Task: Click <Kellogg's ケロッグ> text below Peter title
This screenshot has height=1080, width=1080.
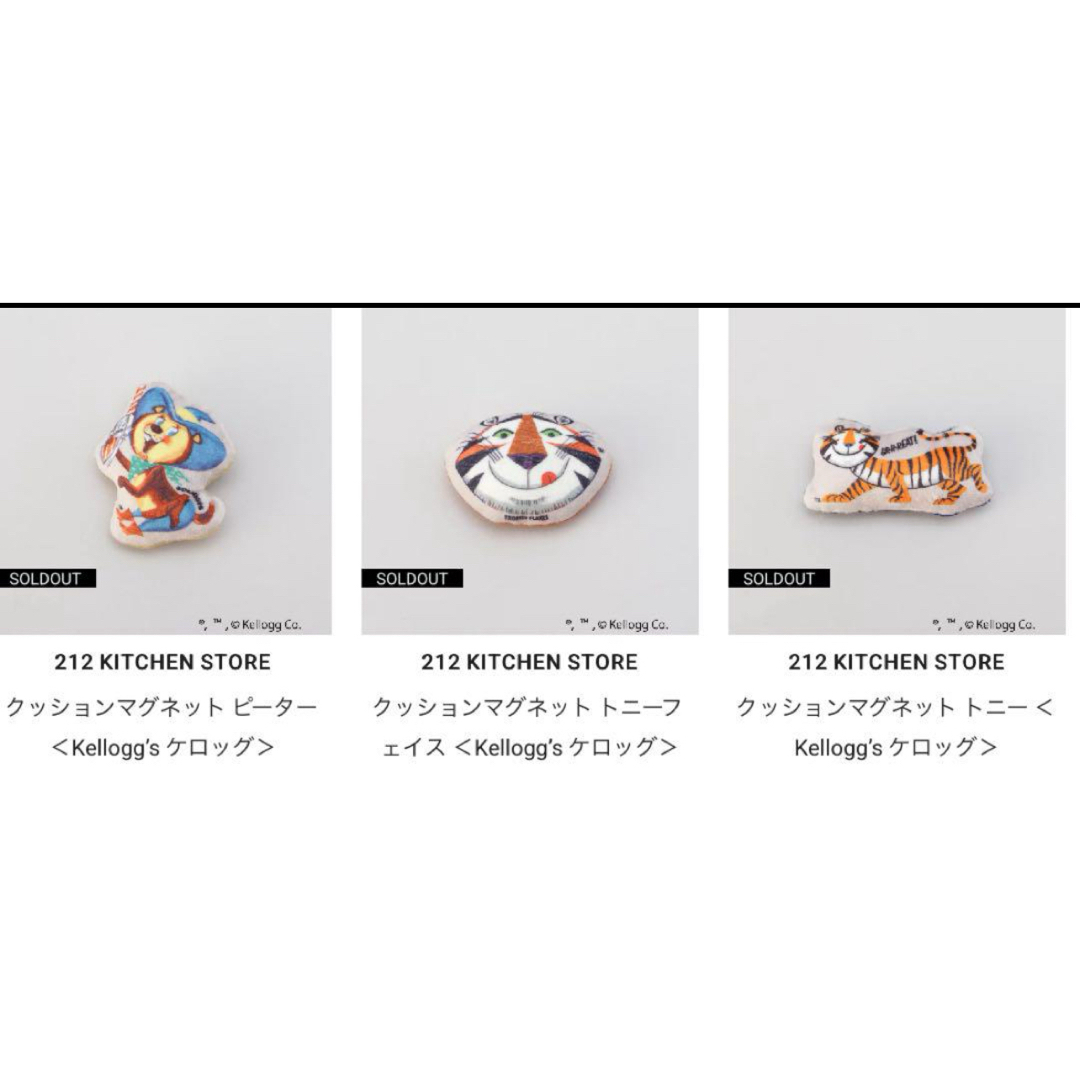Action: coord(163,747)
